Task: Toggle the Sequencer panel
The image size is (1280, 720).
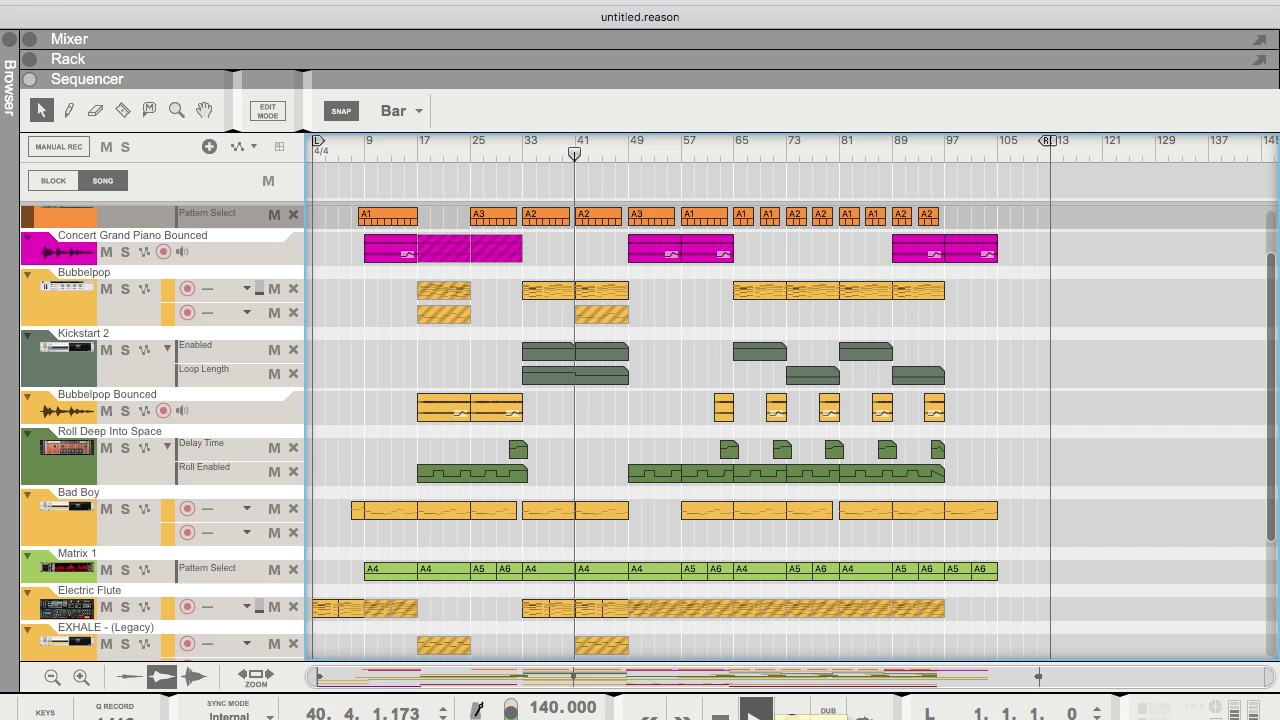Action: pos(87,79)
